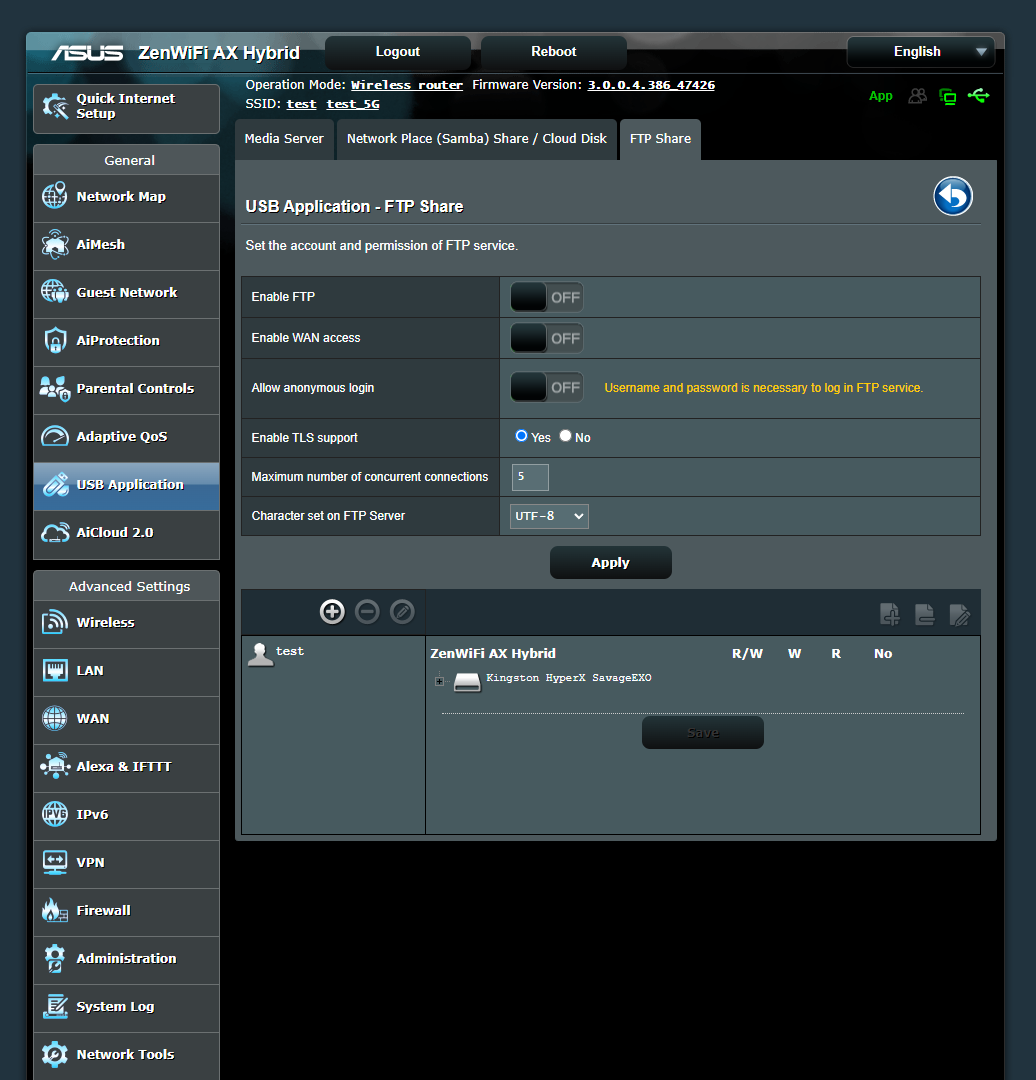Open the Character set UTF-8 dropdown
The width and height of the screenshot is (1036, 1080).
click(x=548, y=515)
